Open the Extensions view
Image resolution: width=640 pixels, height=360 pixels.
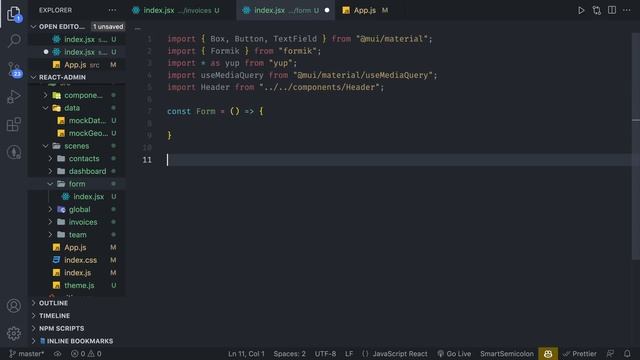click(14, 124)
